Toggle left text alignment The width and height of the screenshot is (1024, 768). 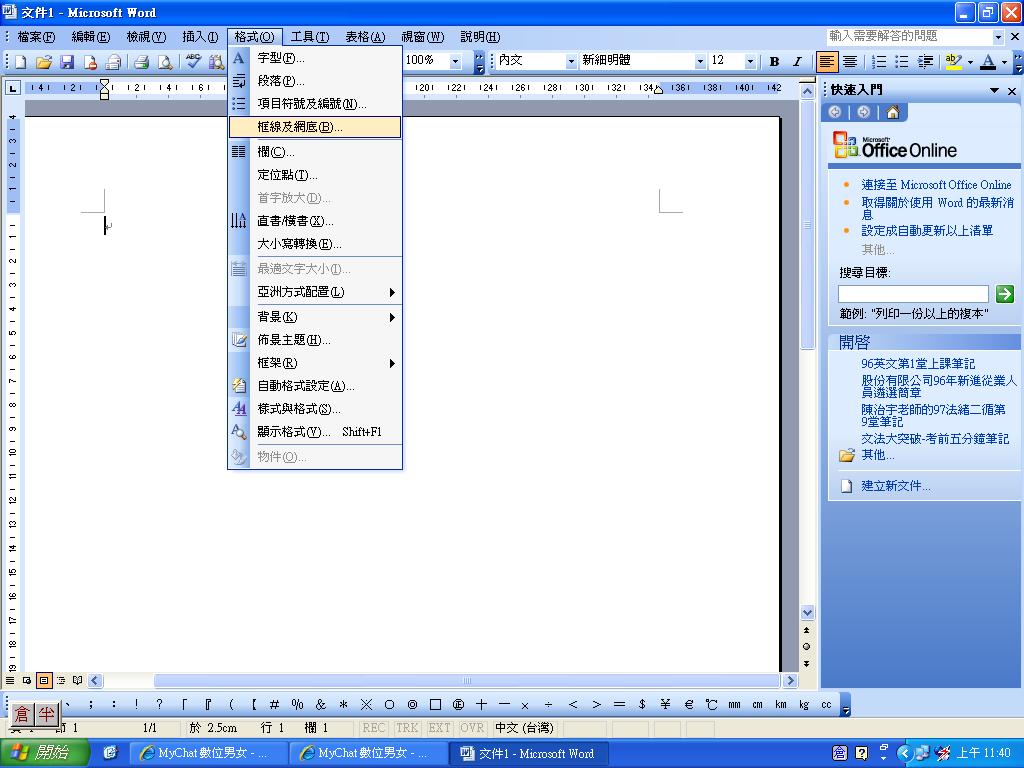pyautogui.click(x=827, y=61)
